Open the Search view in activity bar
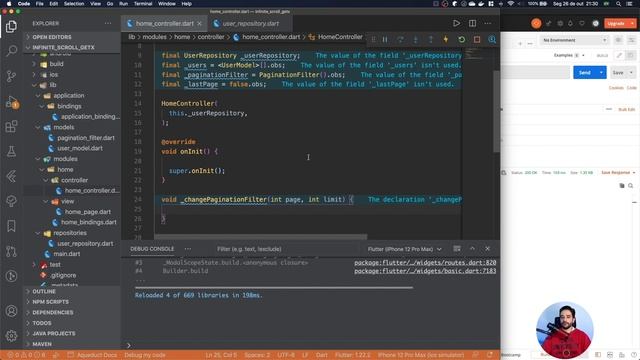The image size is (640, 360). point(11,51)
